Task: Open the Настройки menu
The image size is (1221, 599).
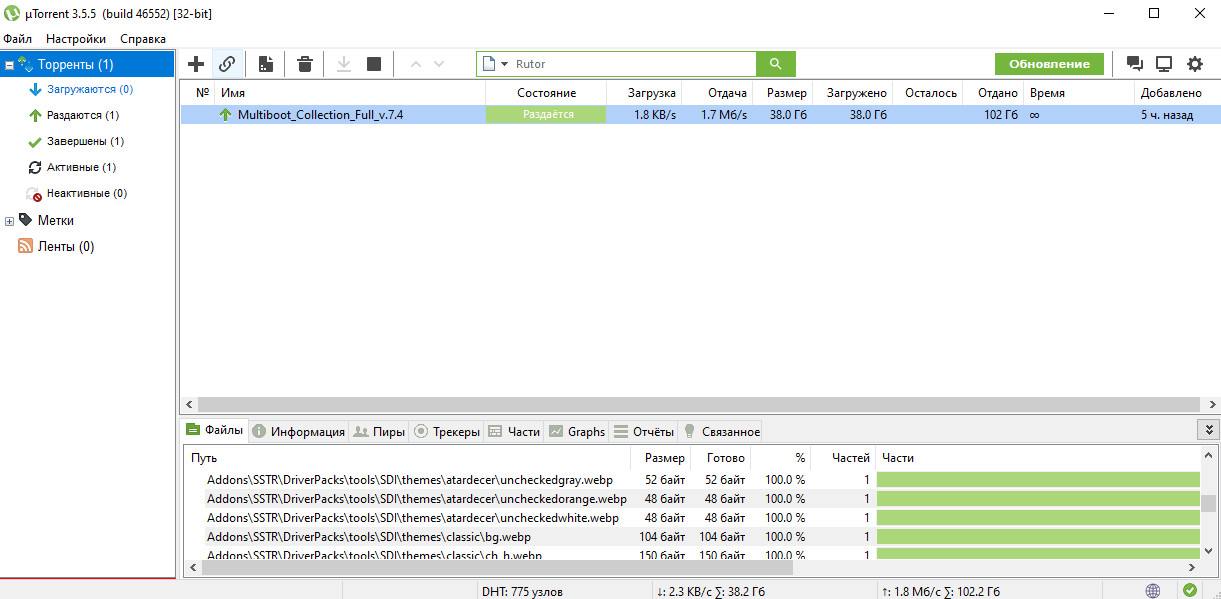Action: [76, 39]
